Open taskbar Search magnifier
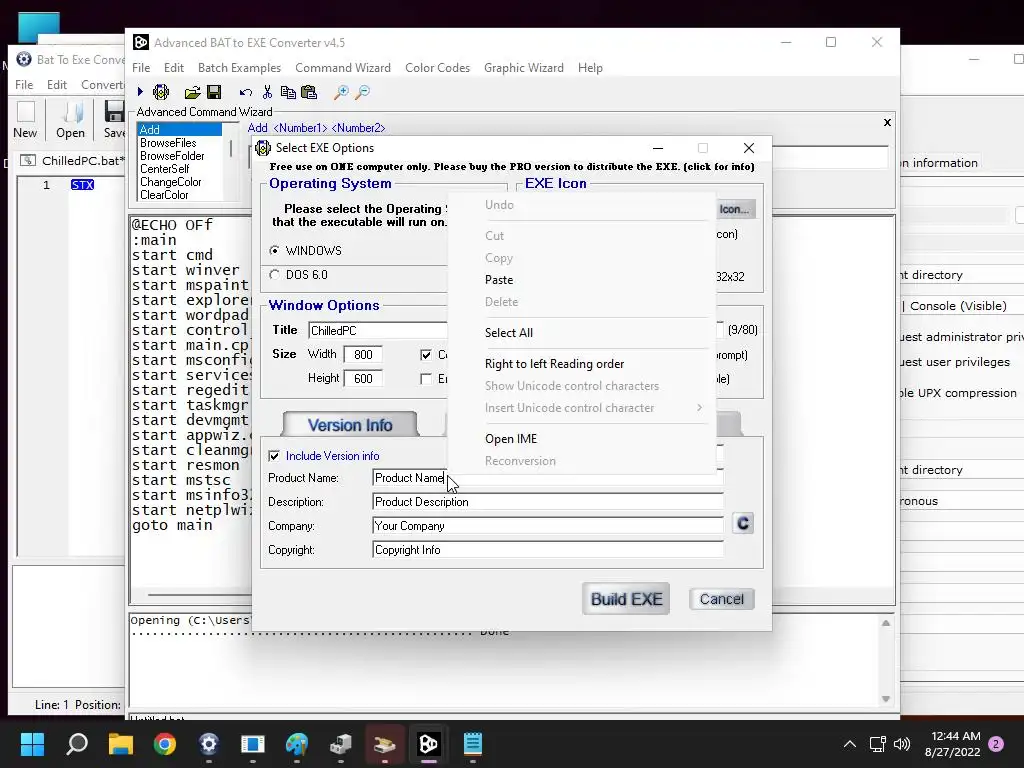This screenshot has height=768, width=1024. click(77, 744)
